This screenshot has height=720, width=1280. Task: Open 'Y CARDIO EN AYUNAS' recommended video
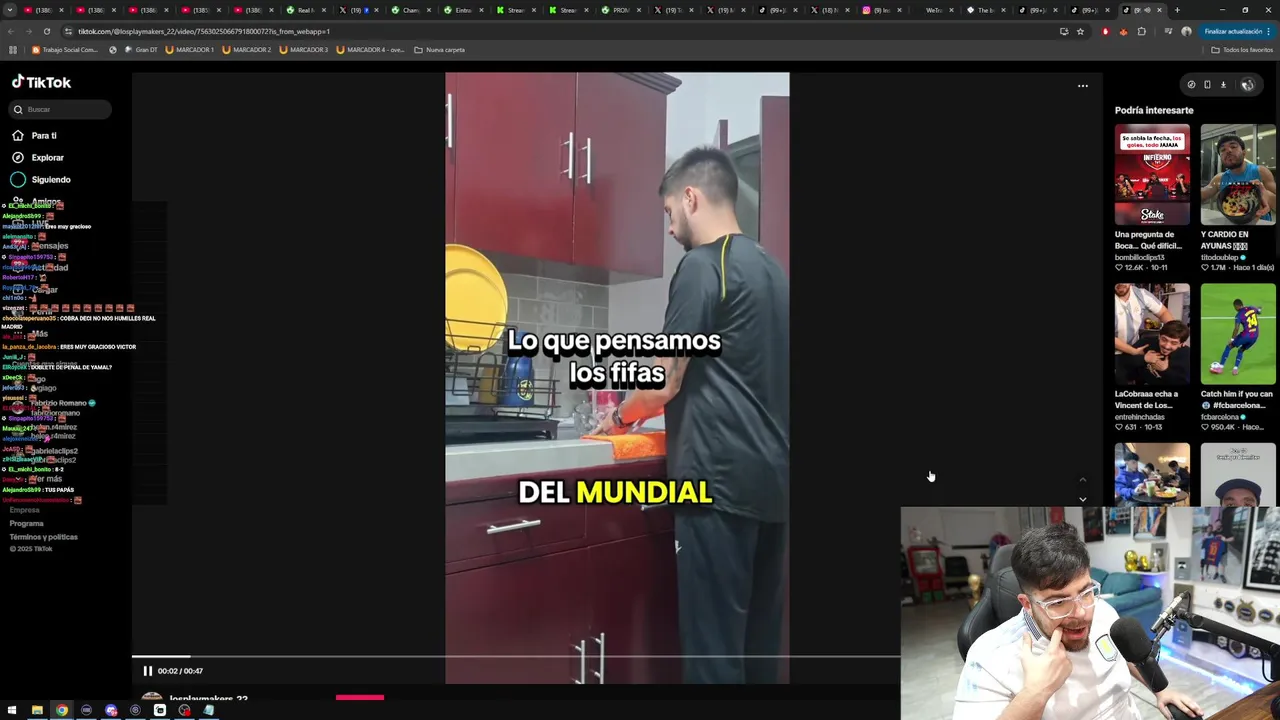(1238, 174)
